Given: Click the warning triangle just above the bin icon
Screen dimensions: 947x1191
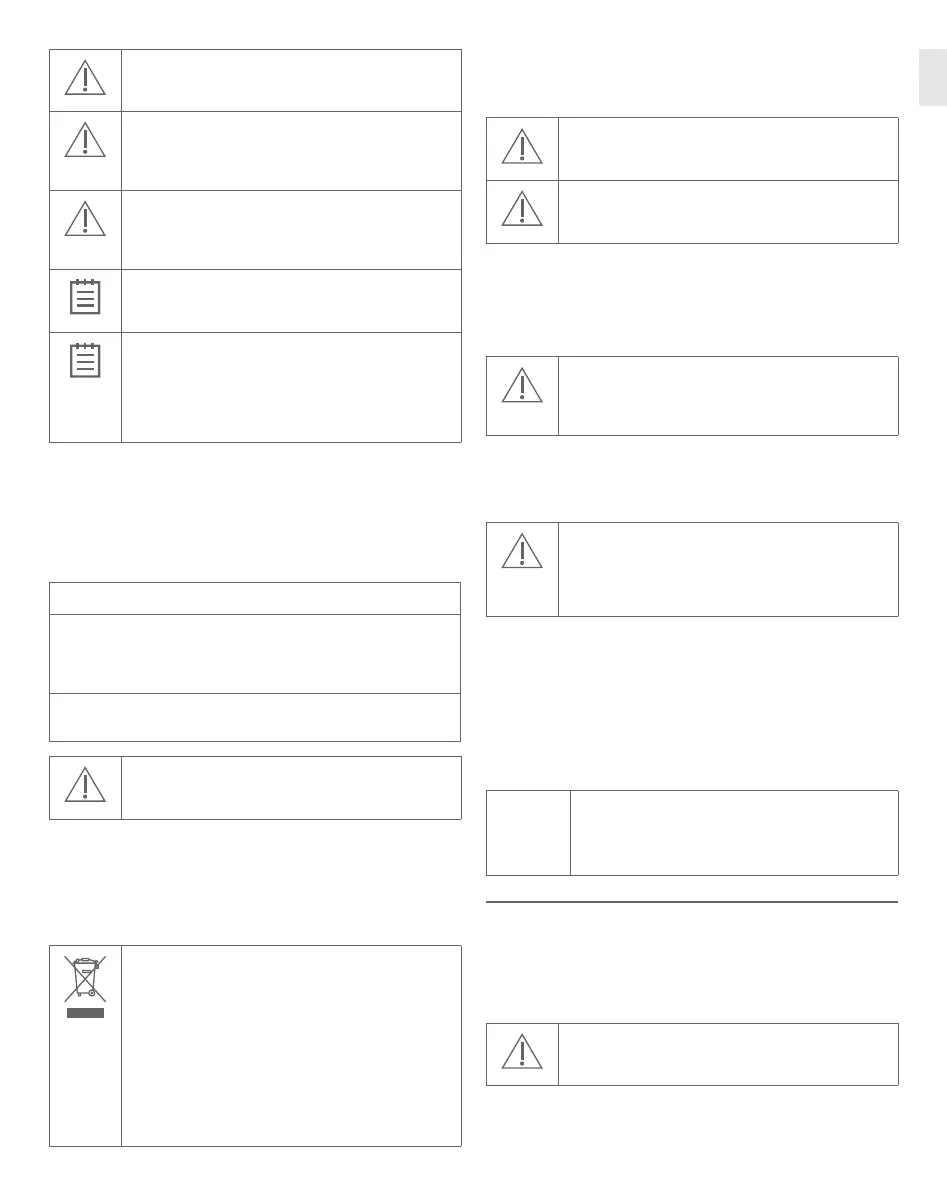Looking at the screenshot, I should point(85,787).
